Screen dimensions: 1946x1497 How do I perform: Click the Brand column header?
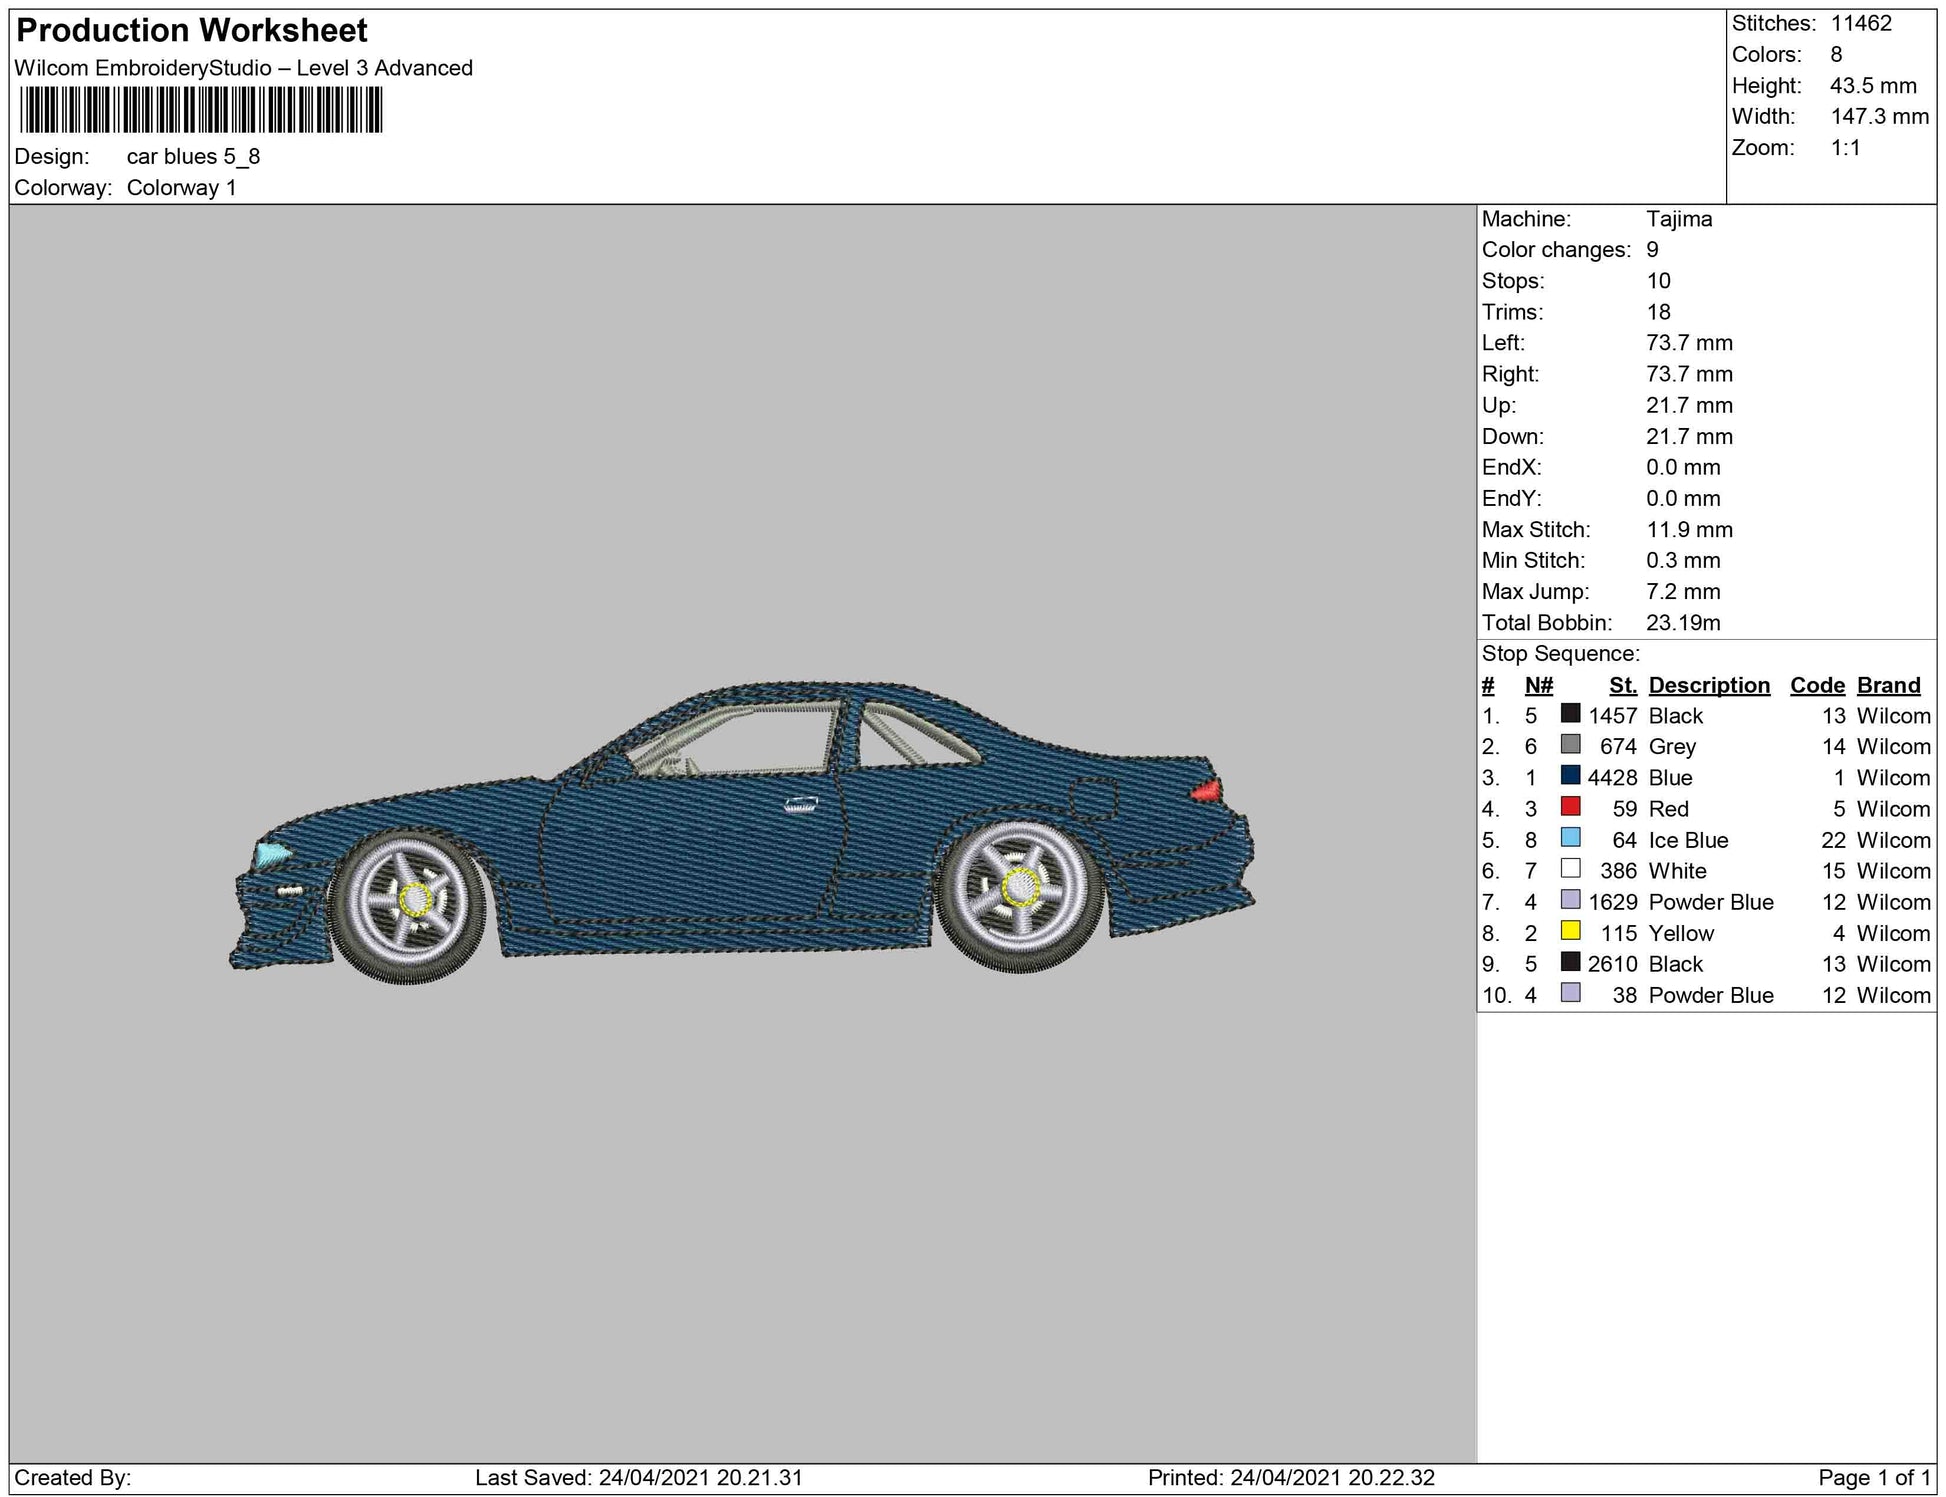(x=1888, y=685)
